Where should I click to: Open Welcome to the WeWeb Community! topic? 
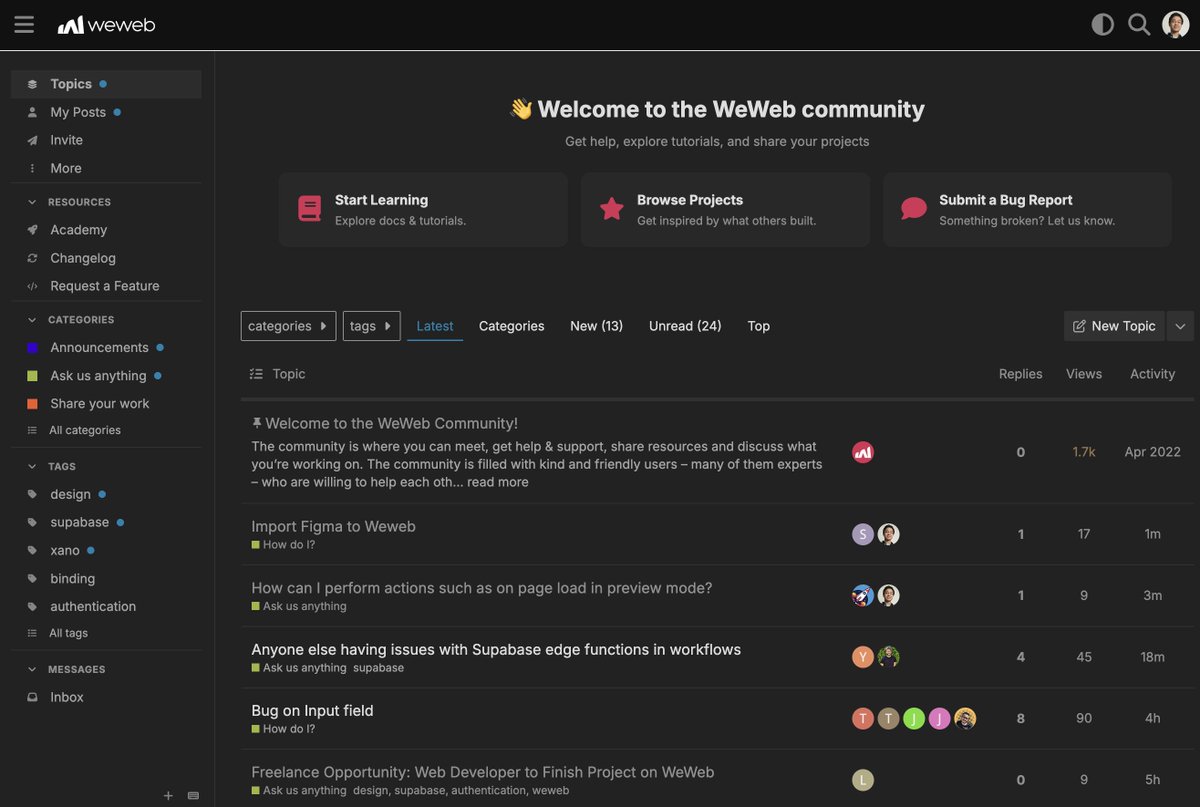tap(391, 423)
